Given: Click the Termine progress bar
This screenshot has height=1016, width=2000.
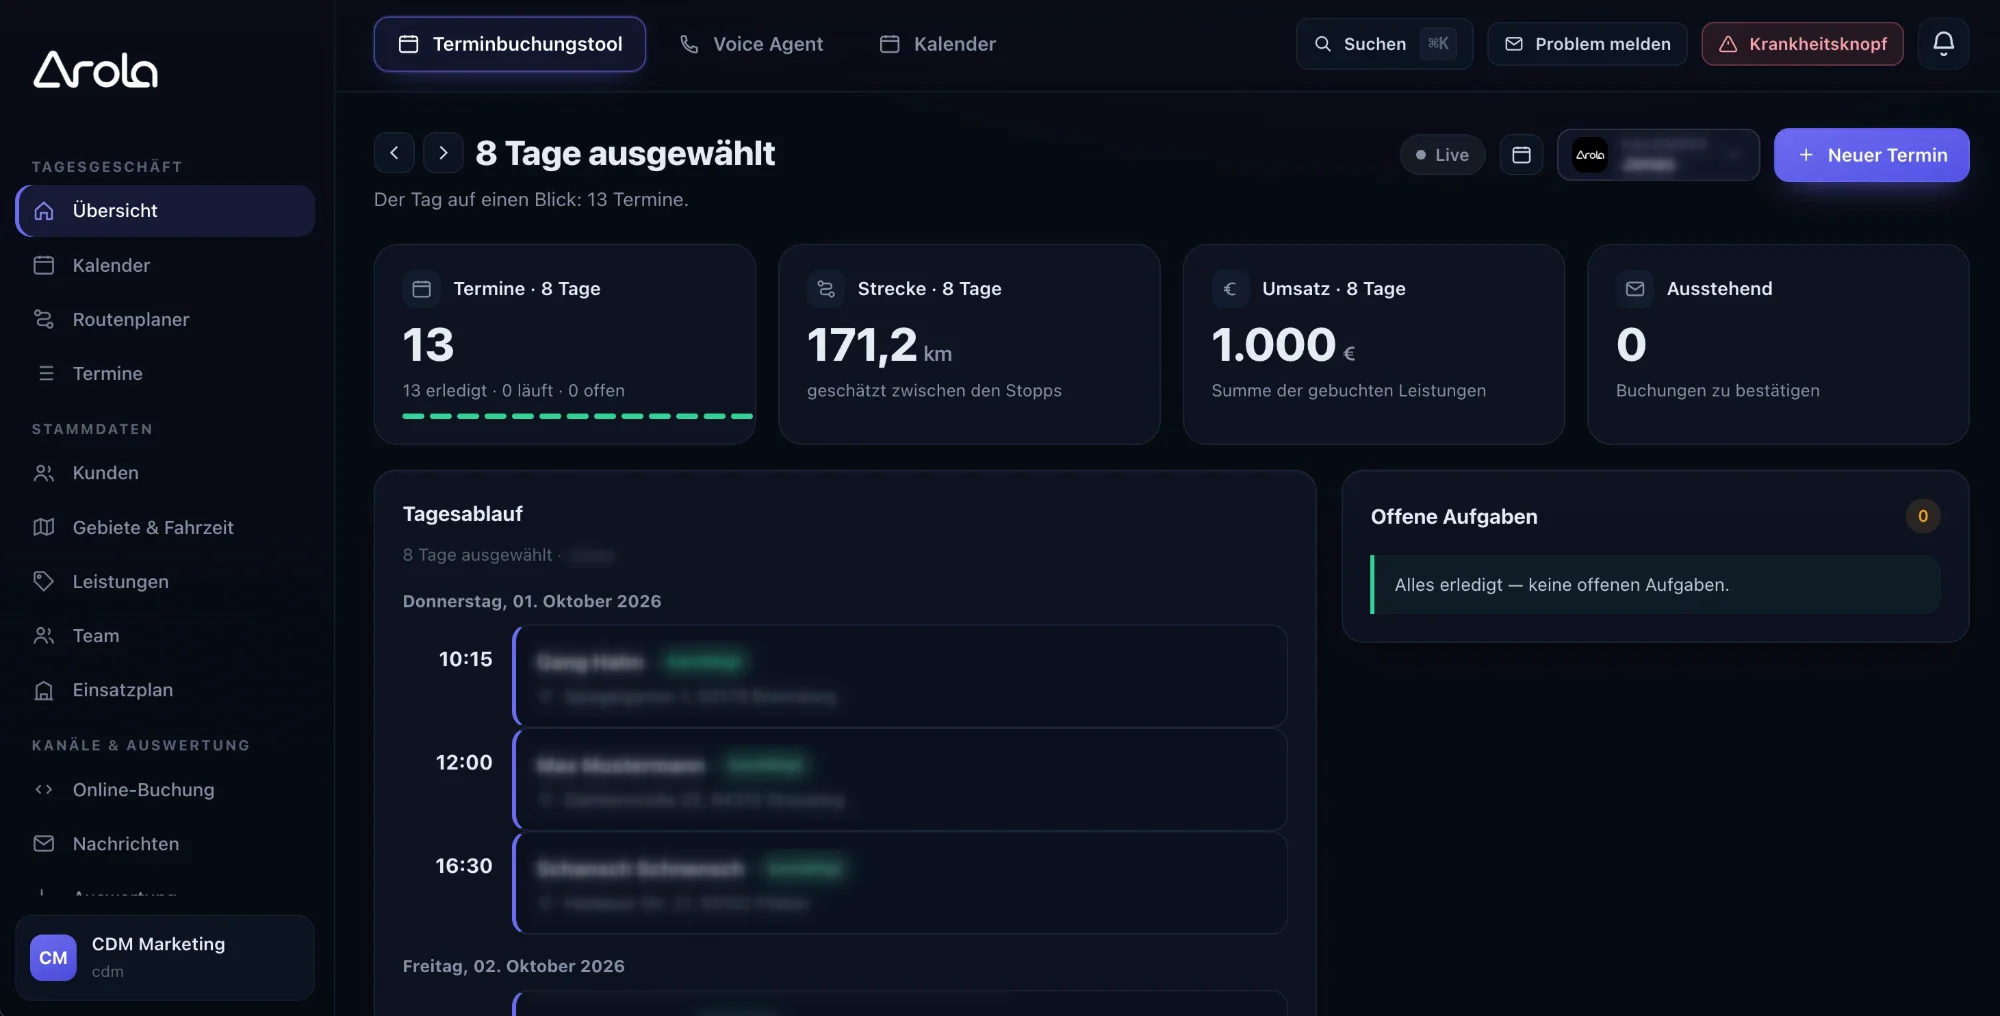Looking at the screenshot, I should [x=577, y=416].
